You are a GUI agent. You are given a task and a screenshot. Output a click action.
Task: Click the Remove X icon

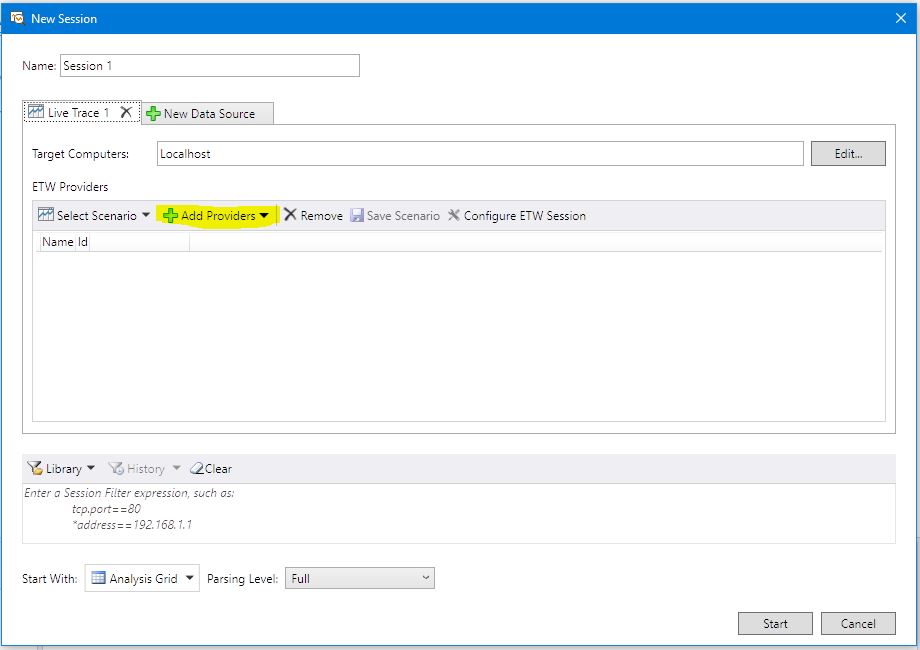click(290, 215)
